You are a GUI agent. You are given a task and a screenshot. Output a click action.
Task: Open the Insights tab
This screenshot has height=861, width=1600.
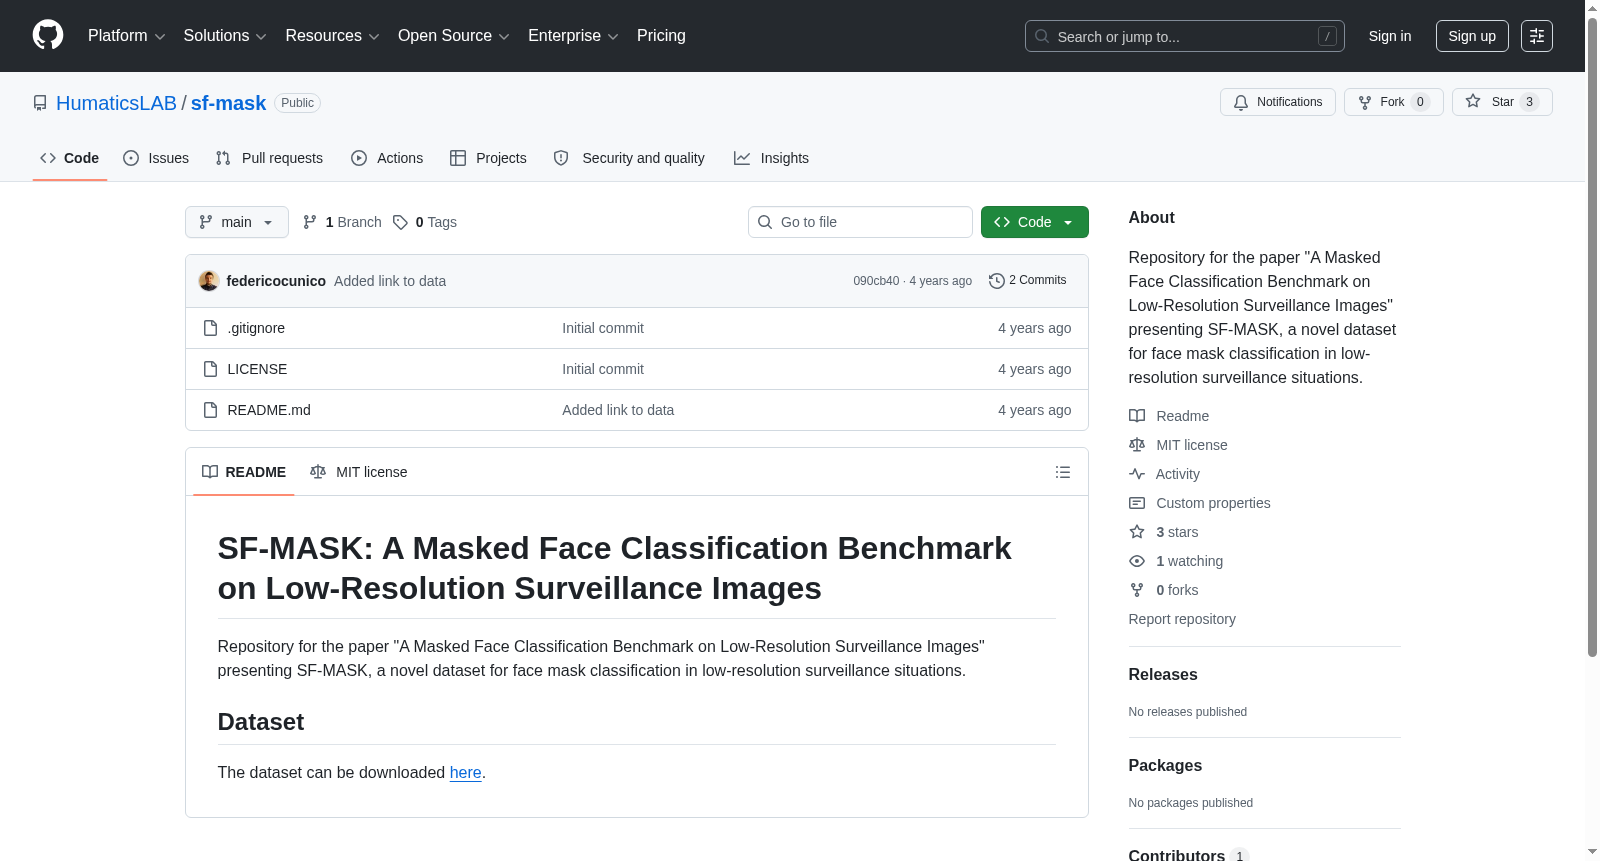tap(771, 158)
